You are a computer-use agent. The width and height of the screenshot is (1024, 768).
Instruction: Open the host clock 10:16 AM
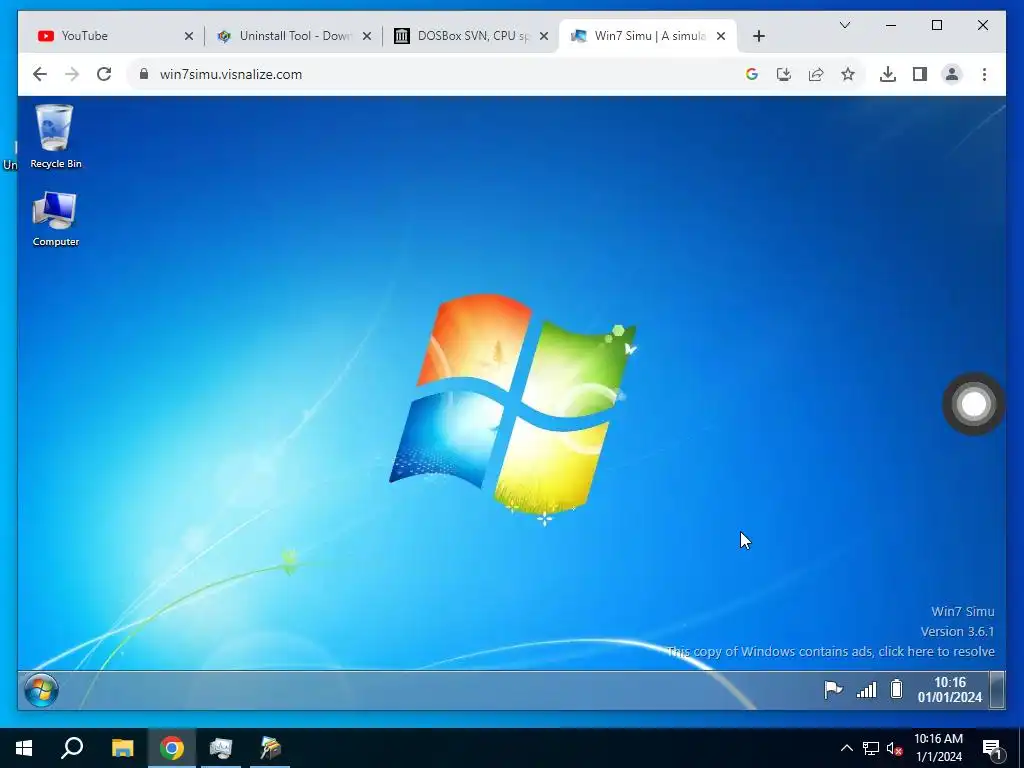[x=938, y=748]
